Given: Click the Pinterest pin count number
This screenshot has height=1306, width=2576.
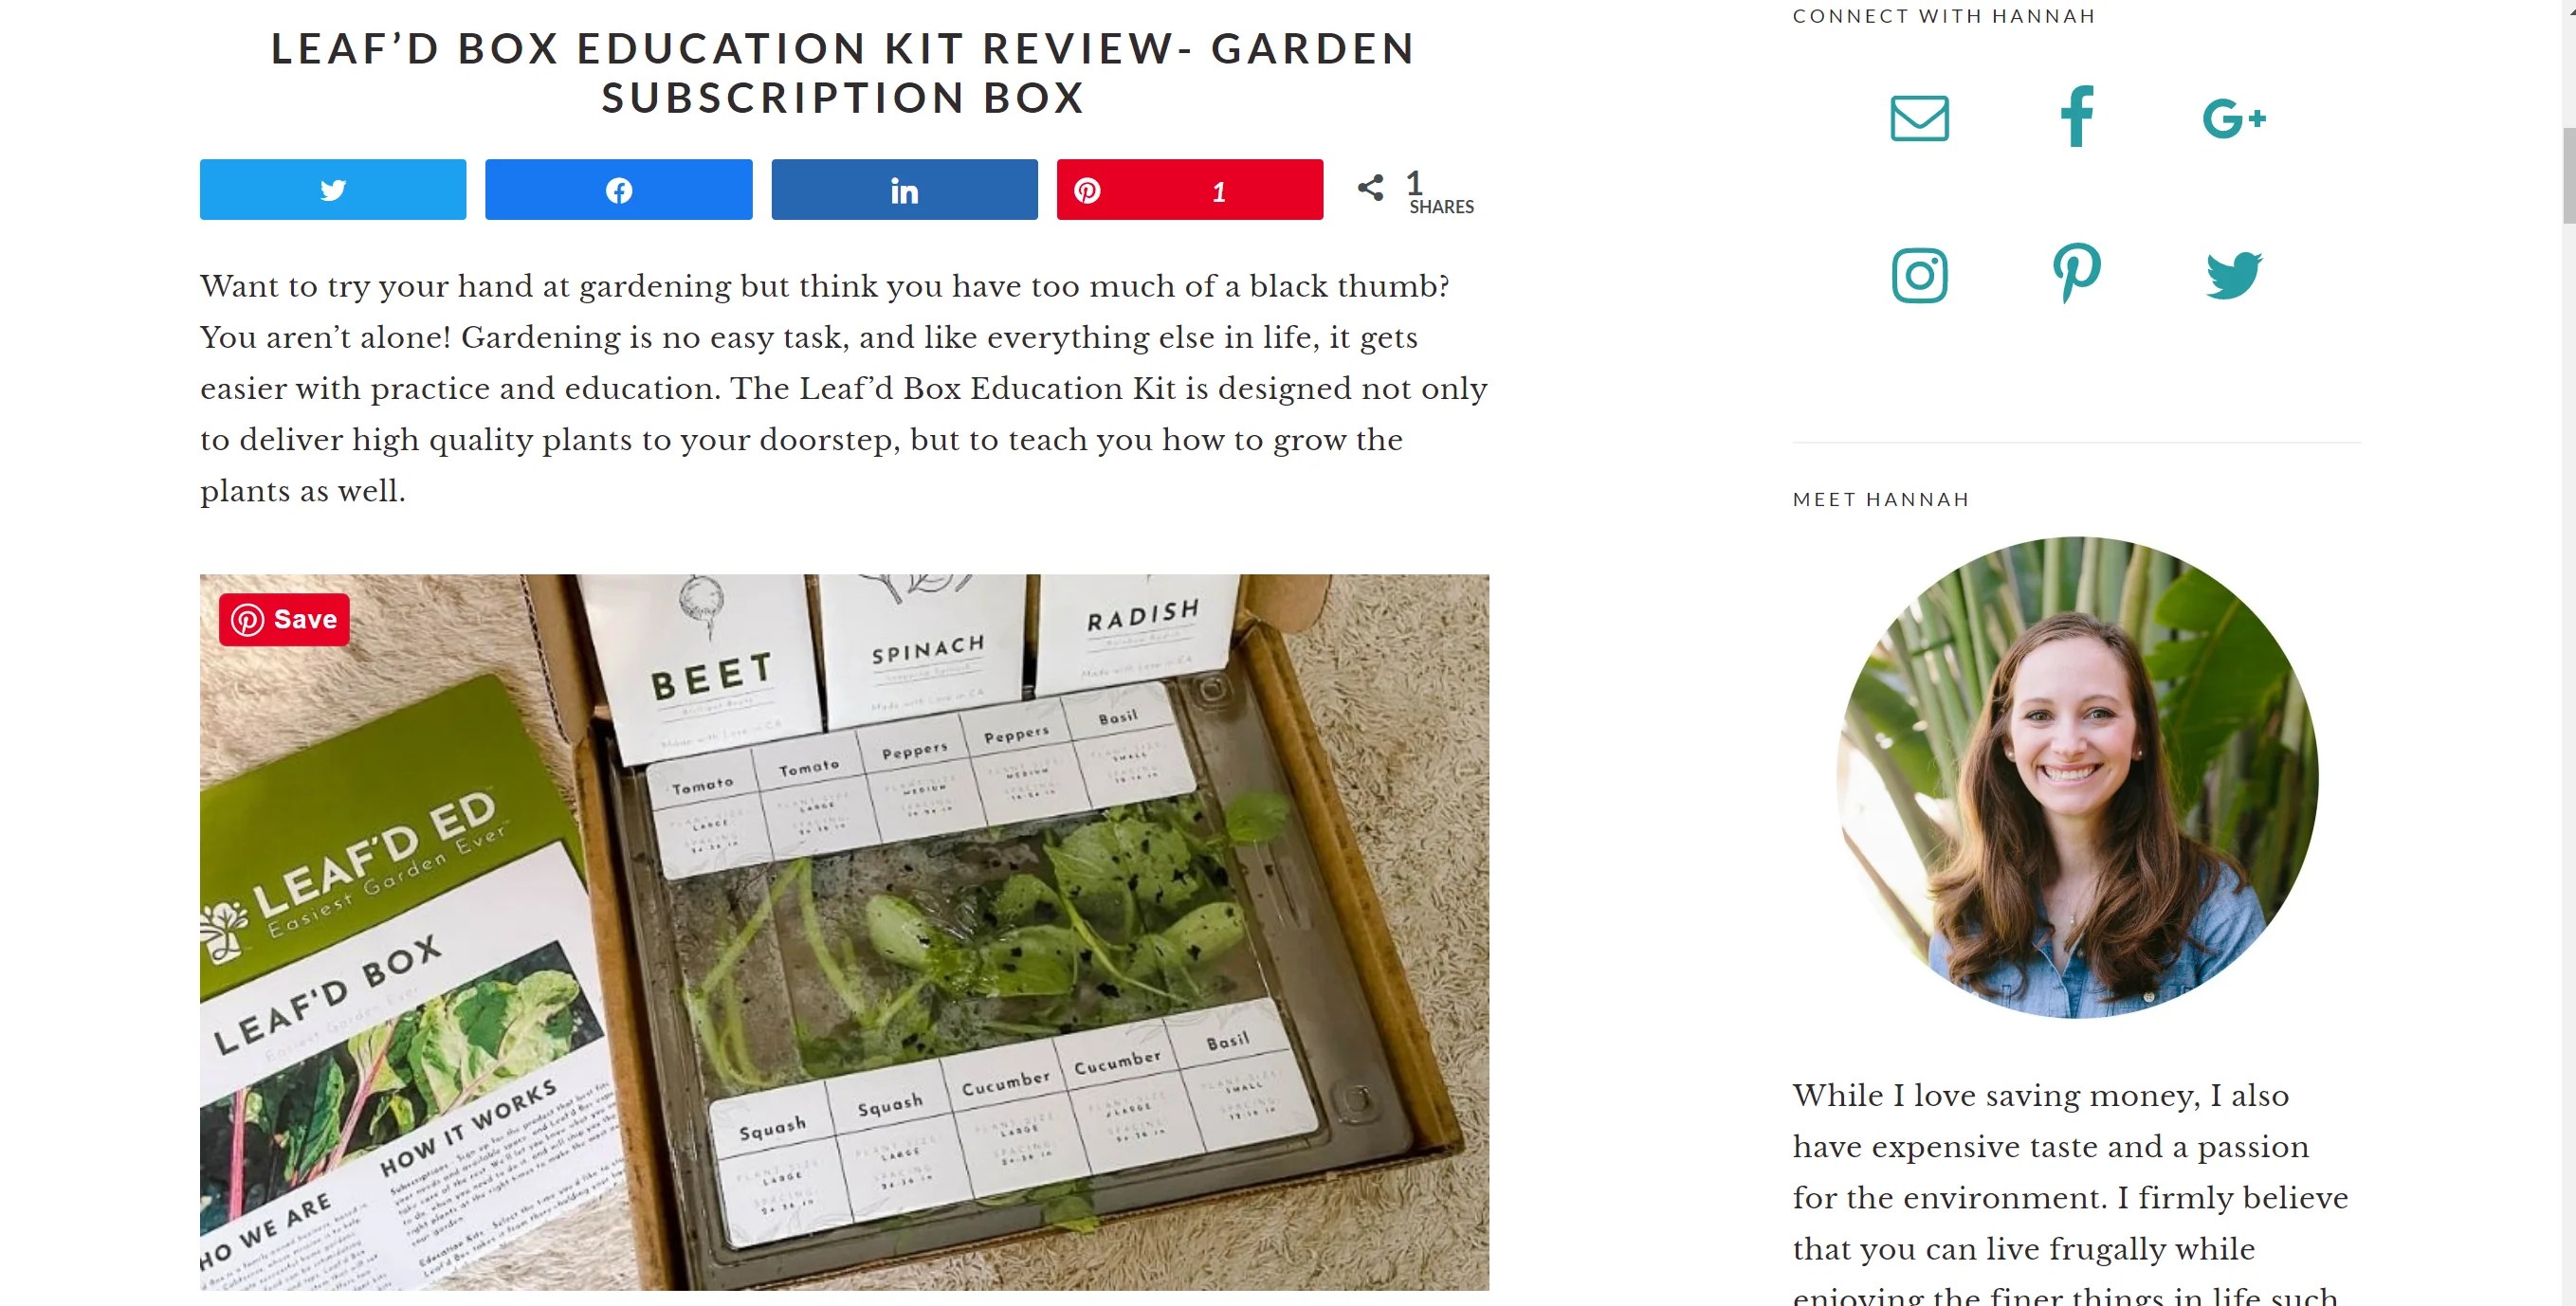Looking at the screenshot, I should click(1219, 192).
